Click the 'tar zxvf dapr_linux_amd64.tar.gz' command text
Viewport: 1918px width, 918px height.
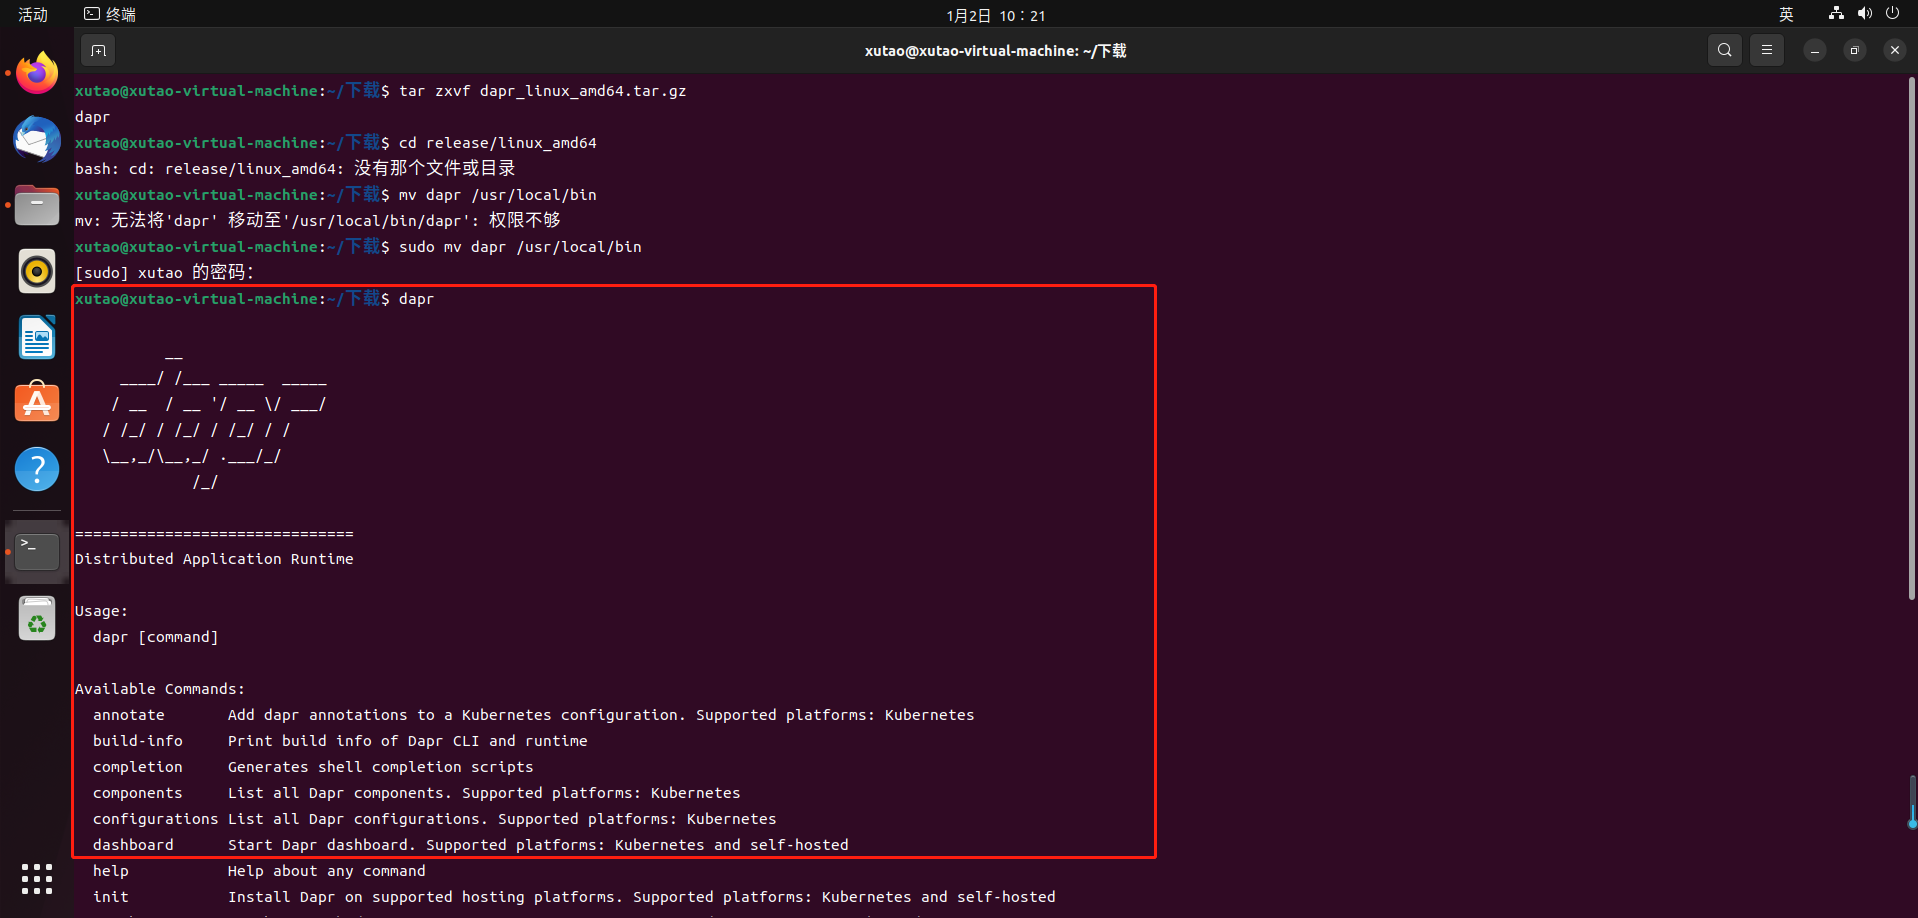[543, 91]
